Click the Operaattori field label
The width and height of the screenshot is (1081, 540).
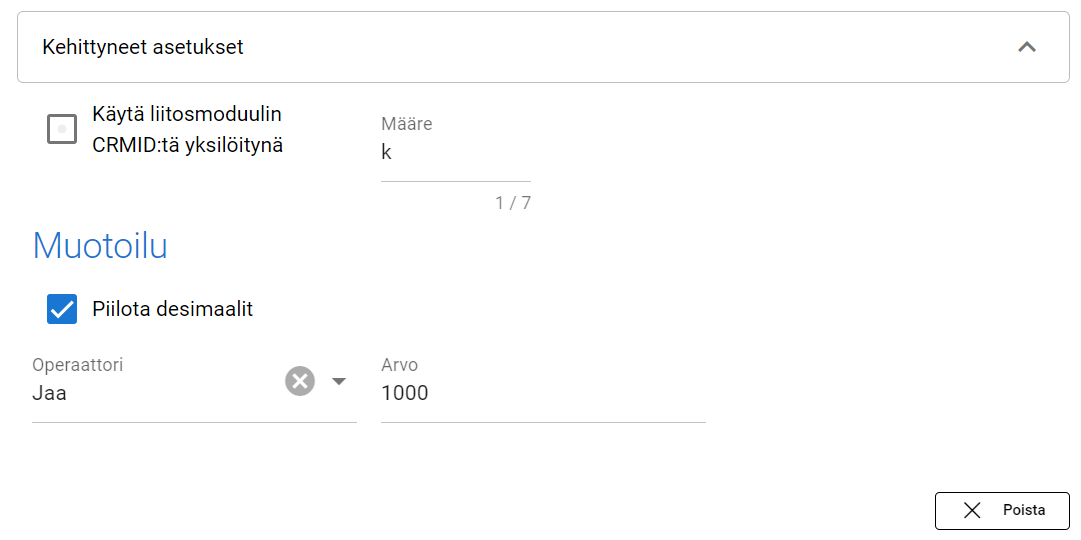(x=77, y=365)
